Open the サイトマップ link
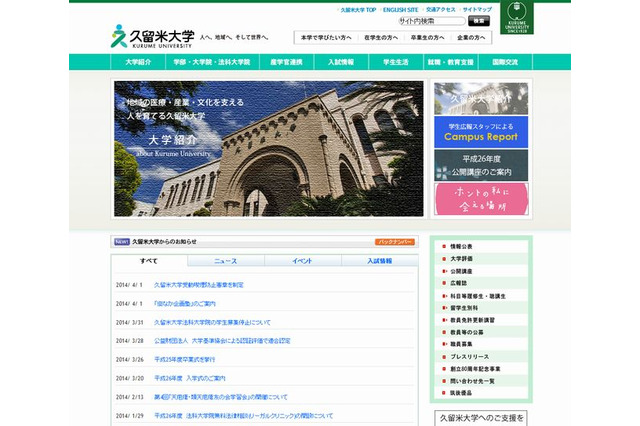The image size is (640, 426). 477,10
